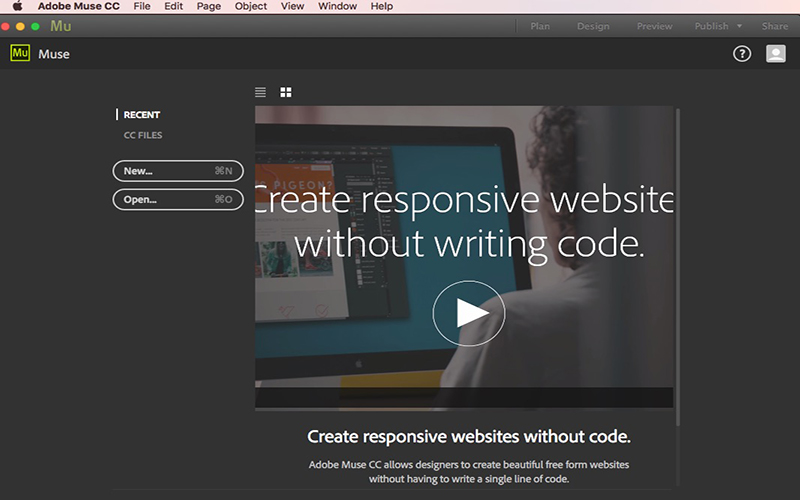Select the RECENT files section
This screenshot has height=500, width=800.
(141, 115)
